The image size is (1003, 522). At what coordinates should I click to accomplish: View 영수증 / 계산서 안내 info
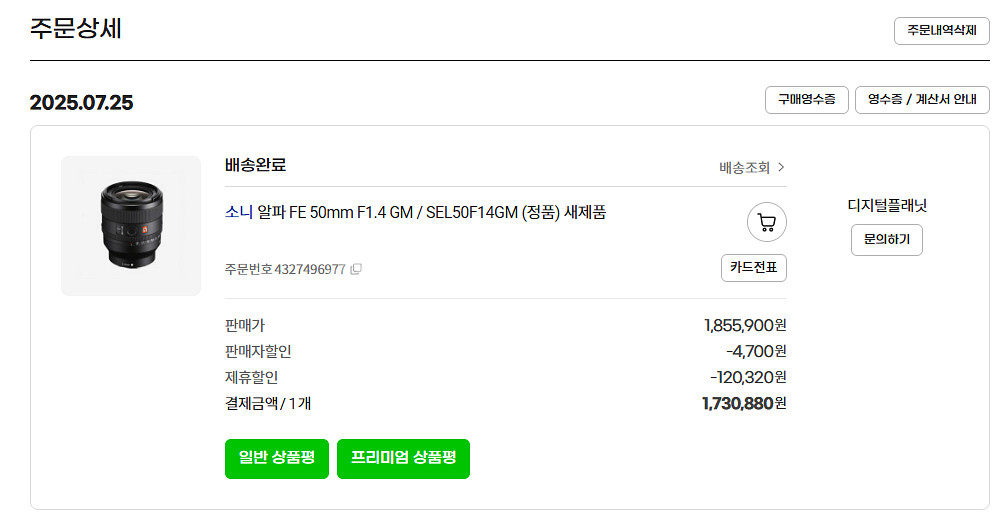tap(922, 100)
